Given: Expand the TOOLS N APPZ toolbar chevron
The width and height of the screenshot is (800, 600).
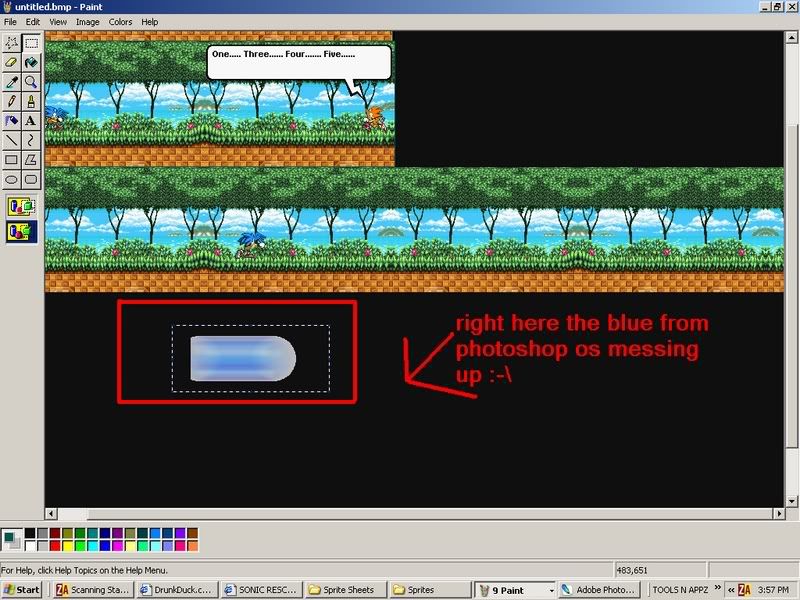Looking at the screenshot, I should (x=718, y=588).
